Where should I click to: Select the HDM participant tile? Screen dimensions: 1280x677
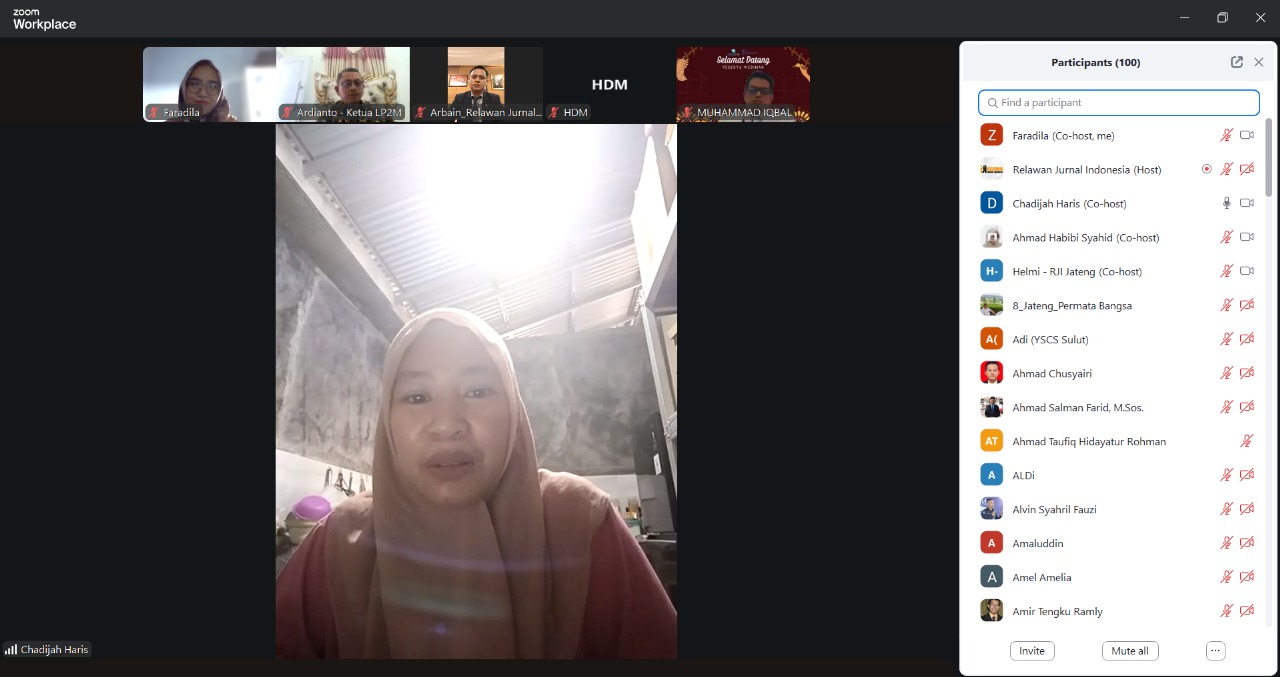[609, 84]
